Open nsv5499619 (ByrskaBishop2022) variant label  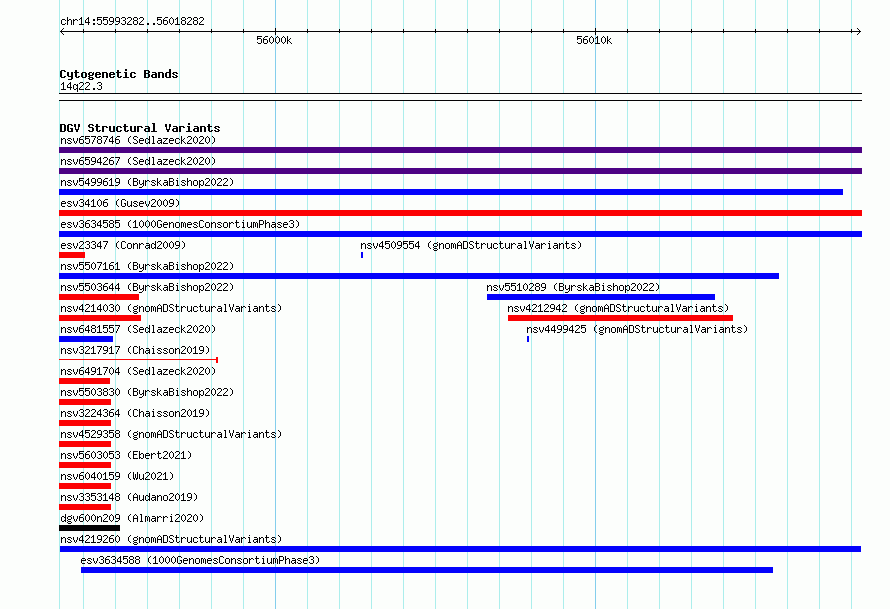[147, 182]
